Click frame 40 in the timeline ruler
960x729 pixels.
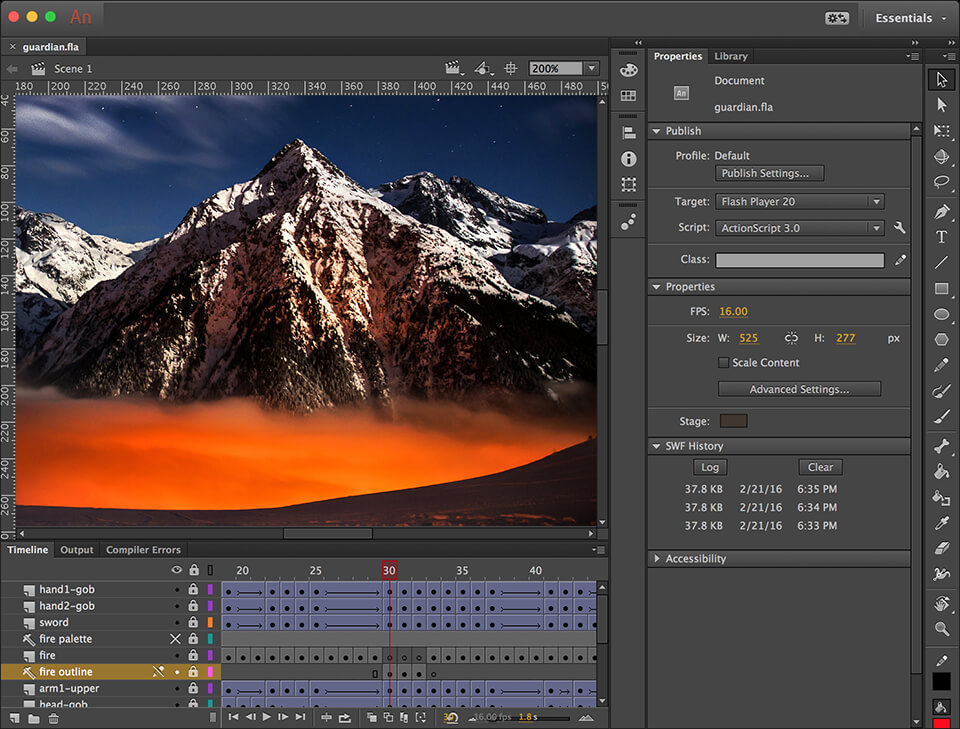pos(536,570)
